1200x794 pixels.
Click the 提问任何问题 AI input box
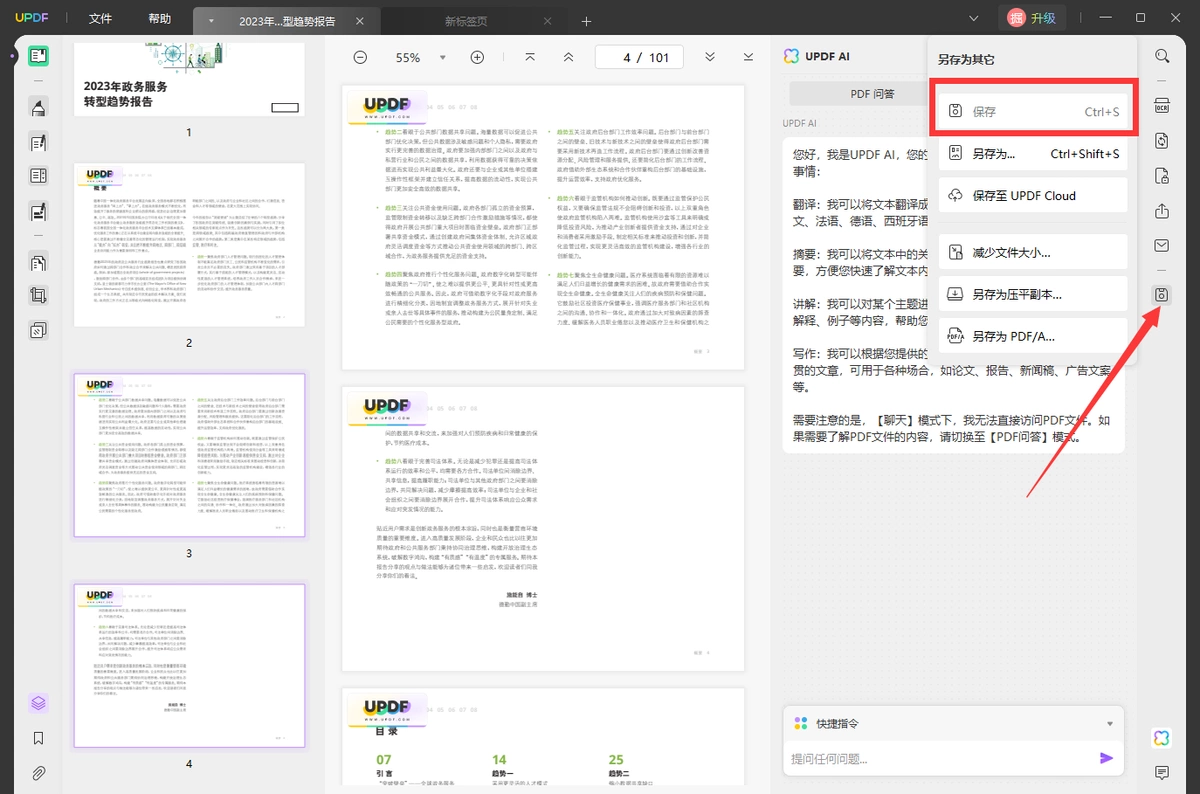point(938,759)
